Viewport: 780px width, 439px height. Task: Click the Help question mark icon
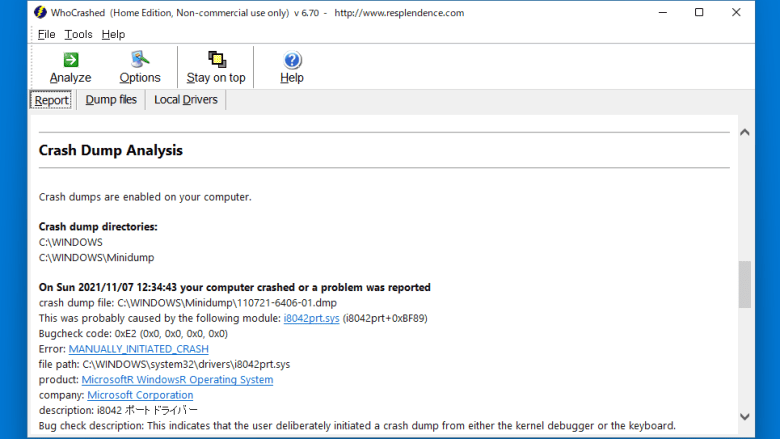(x=292, y=60)
